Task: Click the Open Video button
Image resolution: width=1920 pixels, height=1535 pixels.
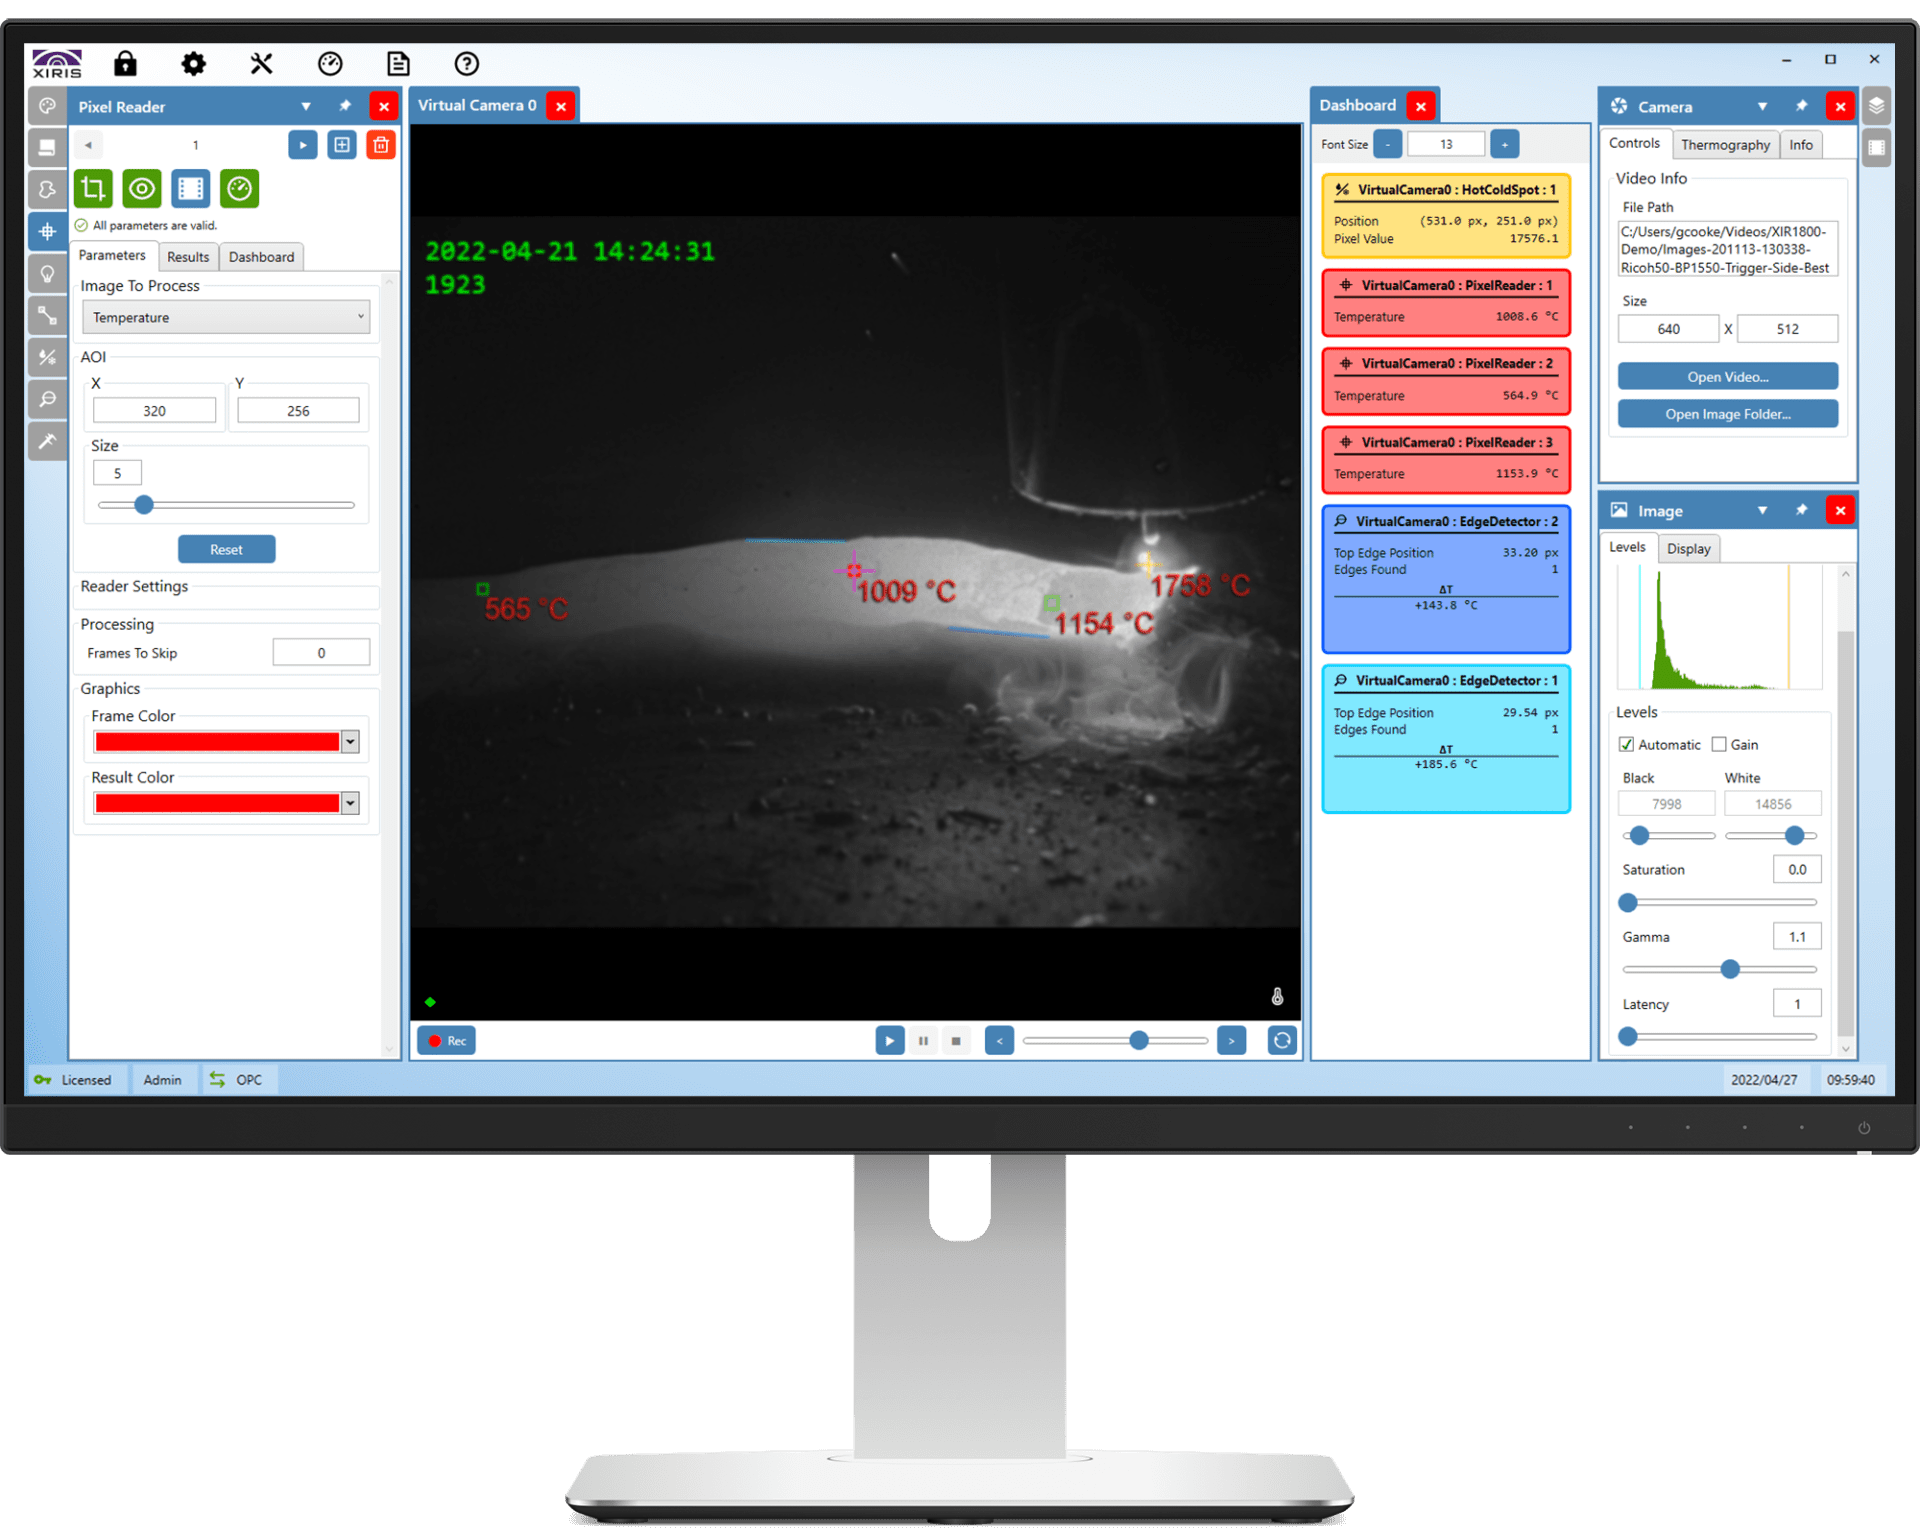Action: pos(1727,376)
